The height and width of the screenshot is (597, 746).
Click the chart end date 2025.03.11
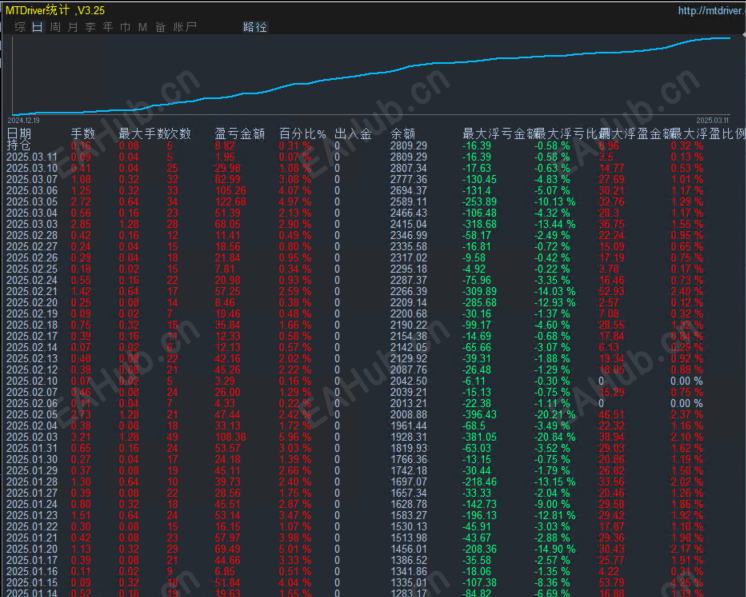pos(713,120)
